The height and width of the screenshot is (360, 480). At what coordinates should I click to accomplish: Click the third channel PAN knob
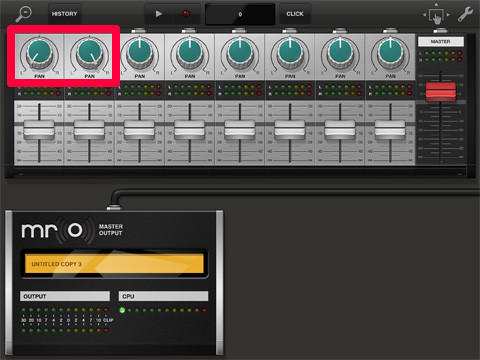[x=140, y=52]
